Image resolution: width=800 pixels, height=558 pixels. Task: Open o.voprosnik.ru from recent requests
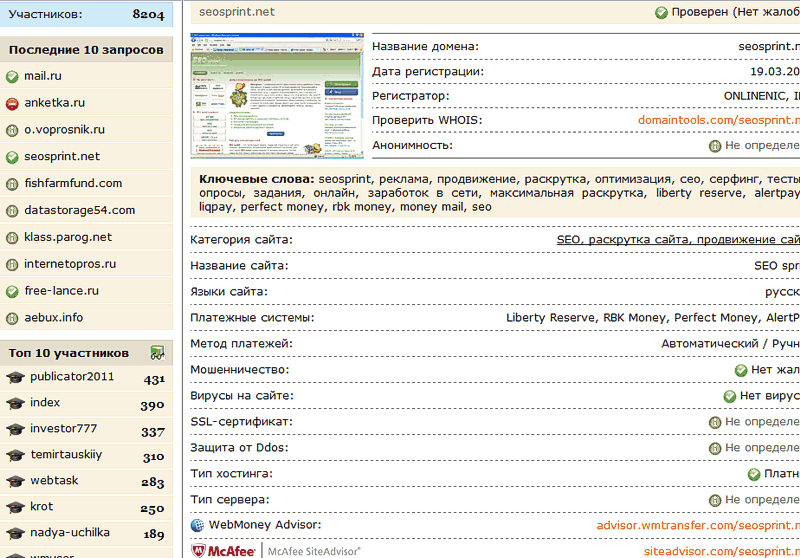pyautogui.click(x=64, y=130)
